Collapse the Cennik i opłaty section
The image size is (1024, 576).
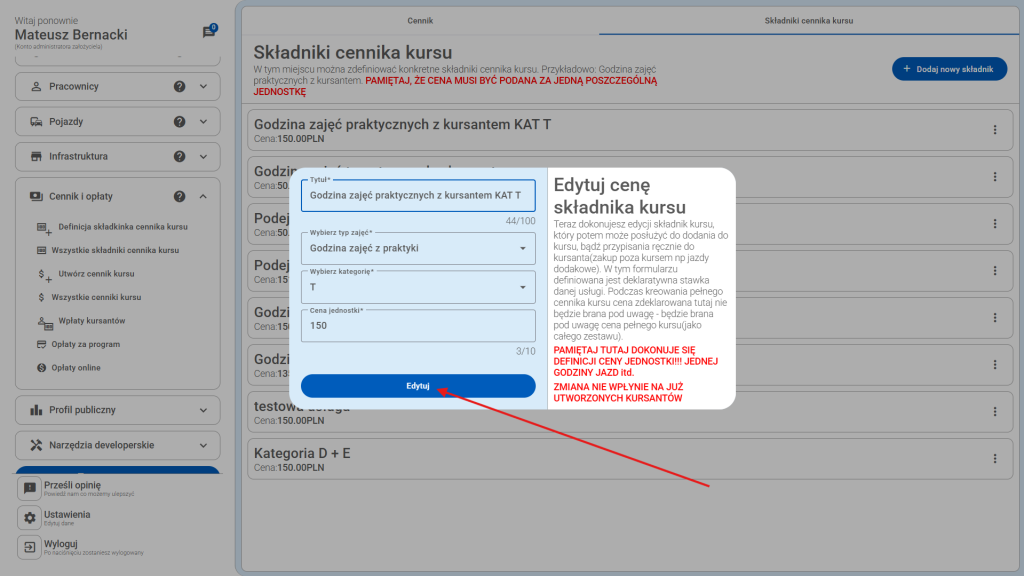204,197
